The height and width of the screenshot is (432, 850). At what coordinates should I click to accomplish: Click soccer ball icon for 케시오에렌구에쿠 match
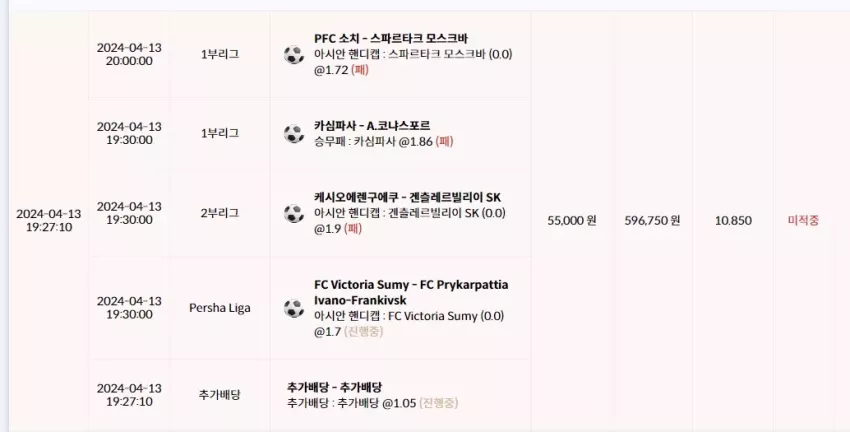[294, 214]
